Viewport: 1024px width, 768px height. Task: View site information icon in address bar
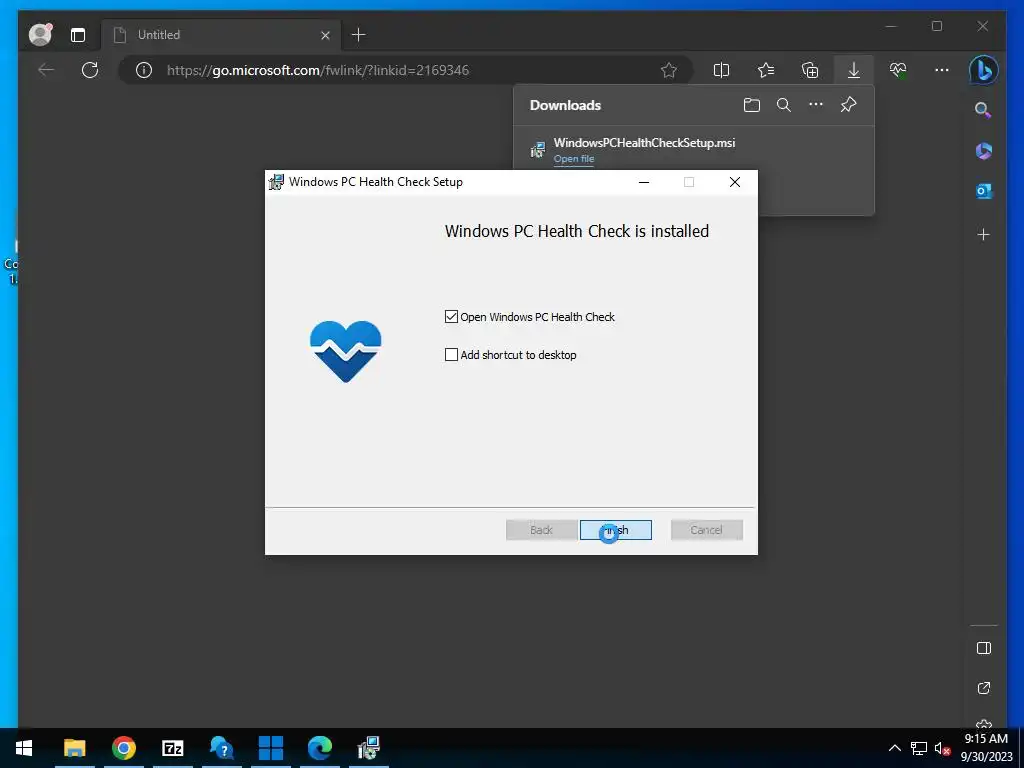[x=144, y=70]
